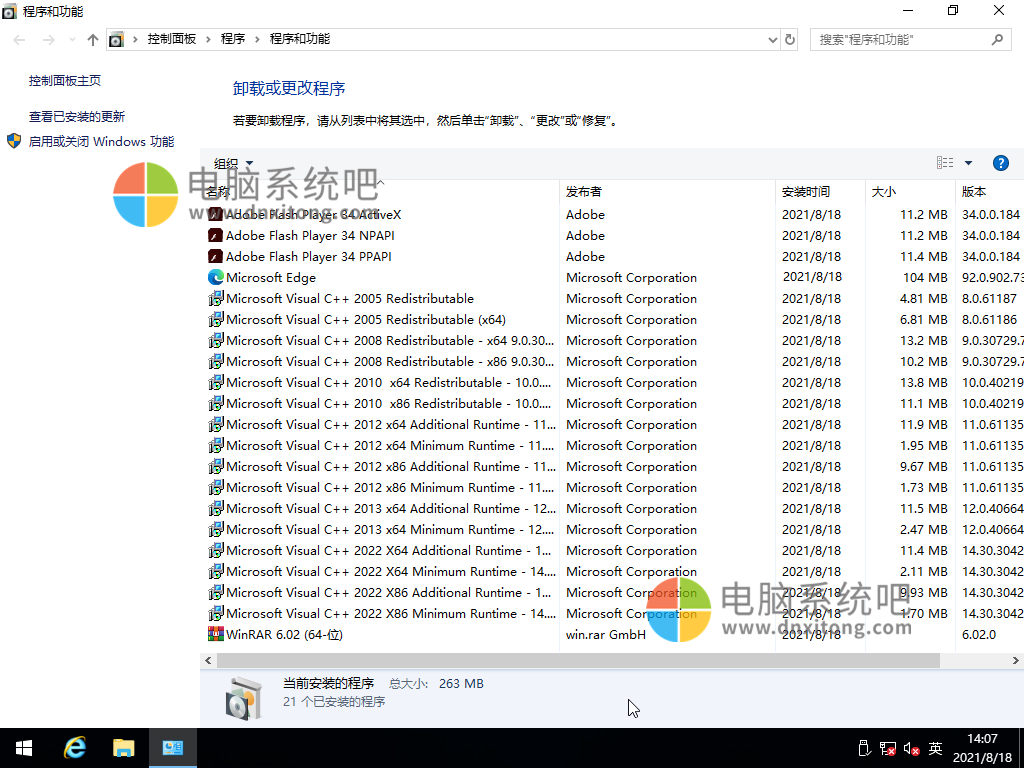This screenshot has width=1024, height=768.
Task: Click the 搜索程序和功能 search box
Action: click(x=900, y=39)
